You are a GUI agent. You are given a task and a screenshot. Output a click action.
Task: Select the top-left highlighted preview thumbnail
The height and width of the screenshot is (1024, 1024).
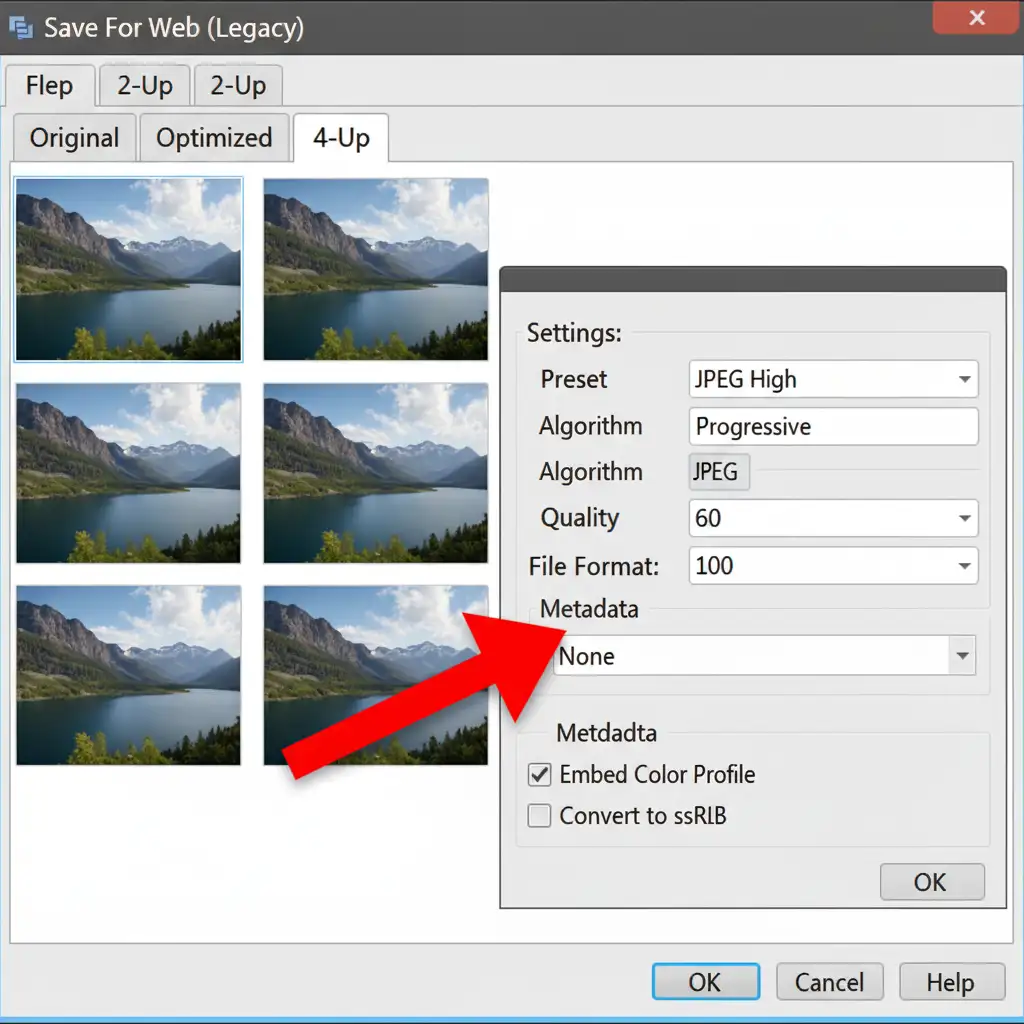click(x=129, y=269)
